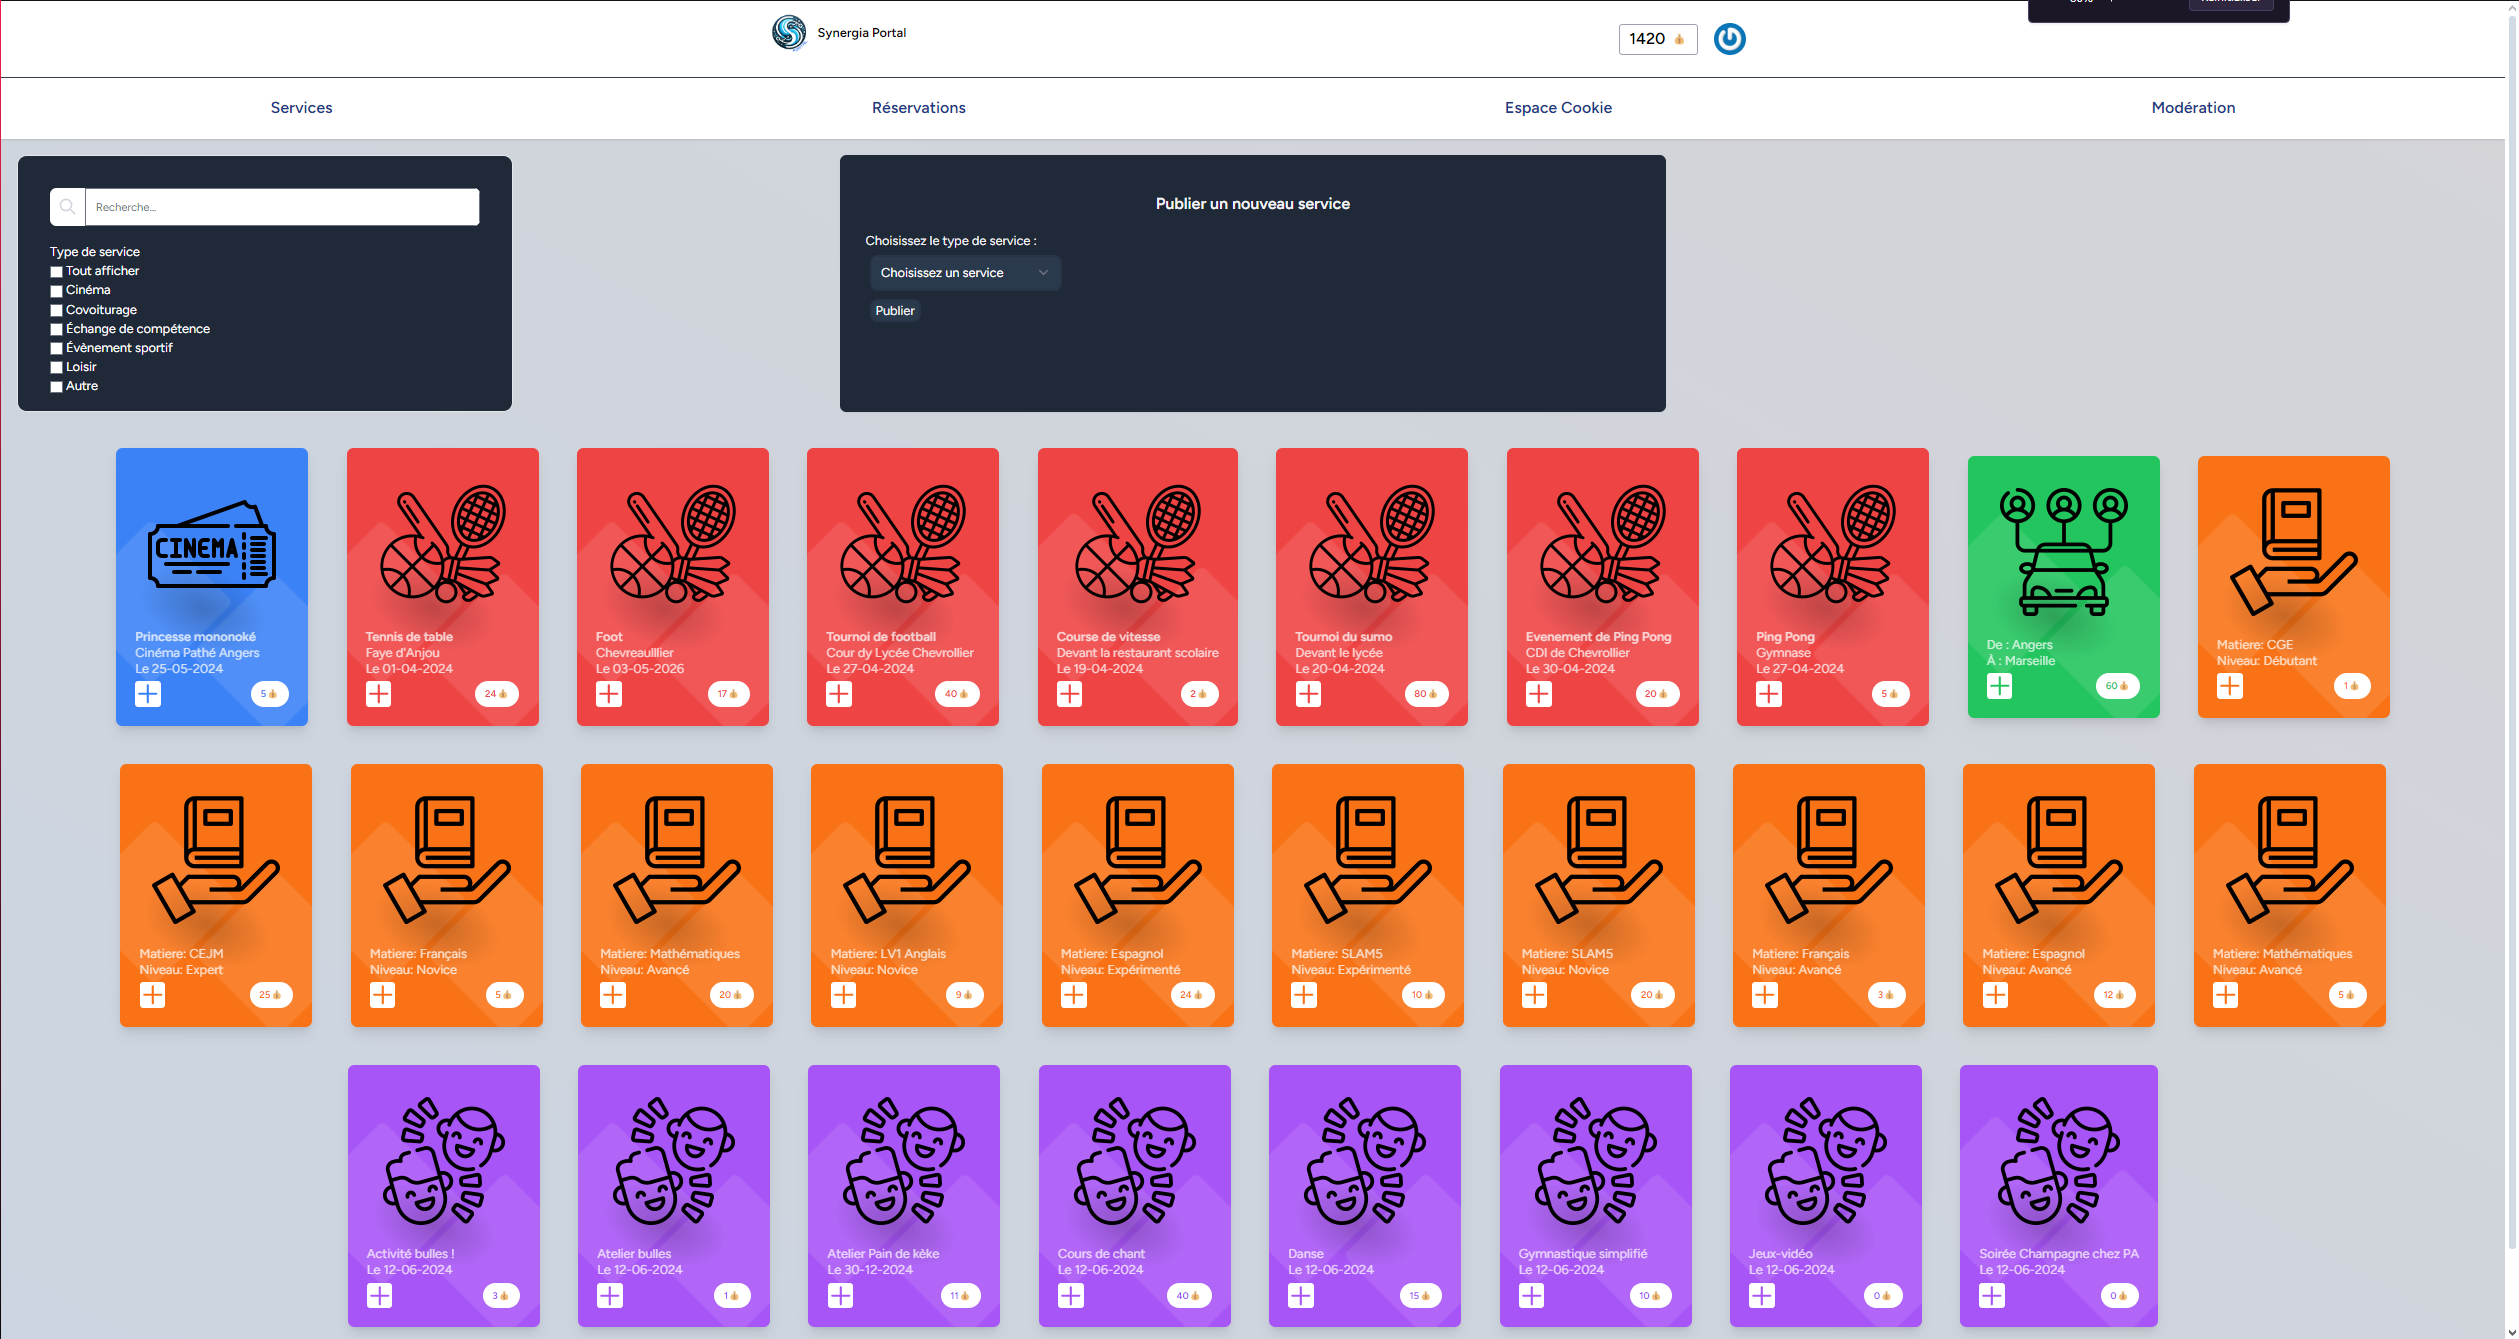Open the Modération menu item

tap(2192, 108)
